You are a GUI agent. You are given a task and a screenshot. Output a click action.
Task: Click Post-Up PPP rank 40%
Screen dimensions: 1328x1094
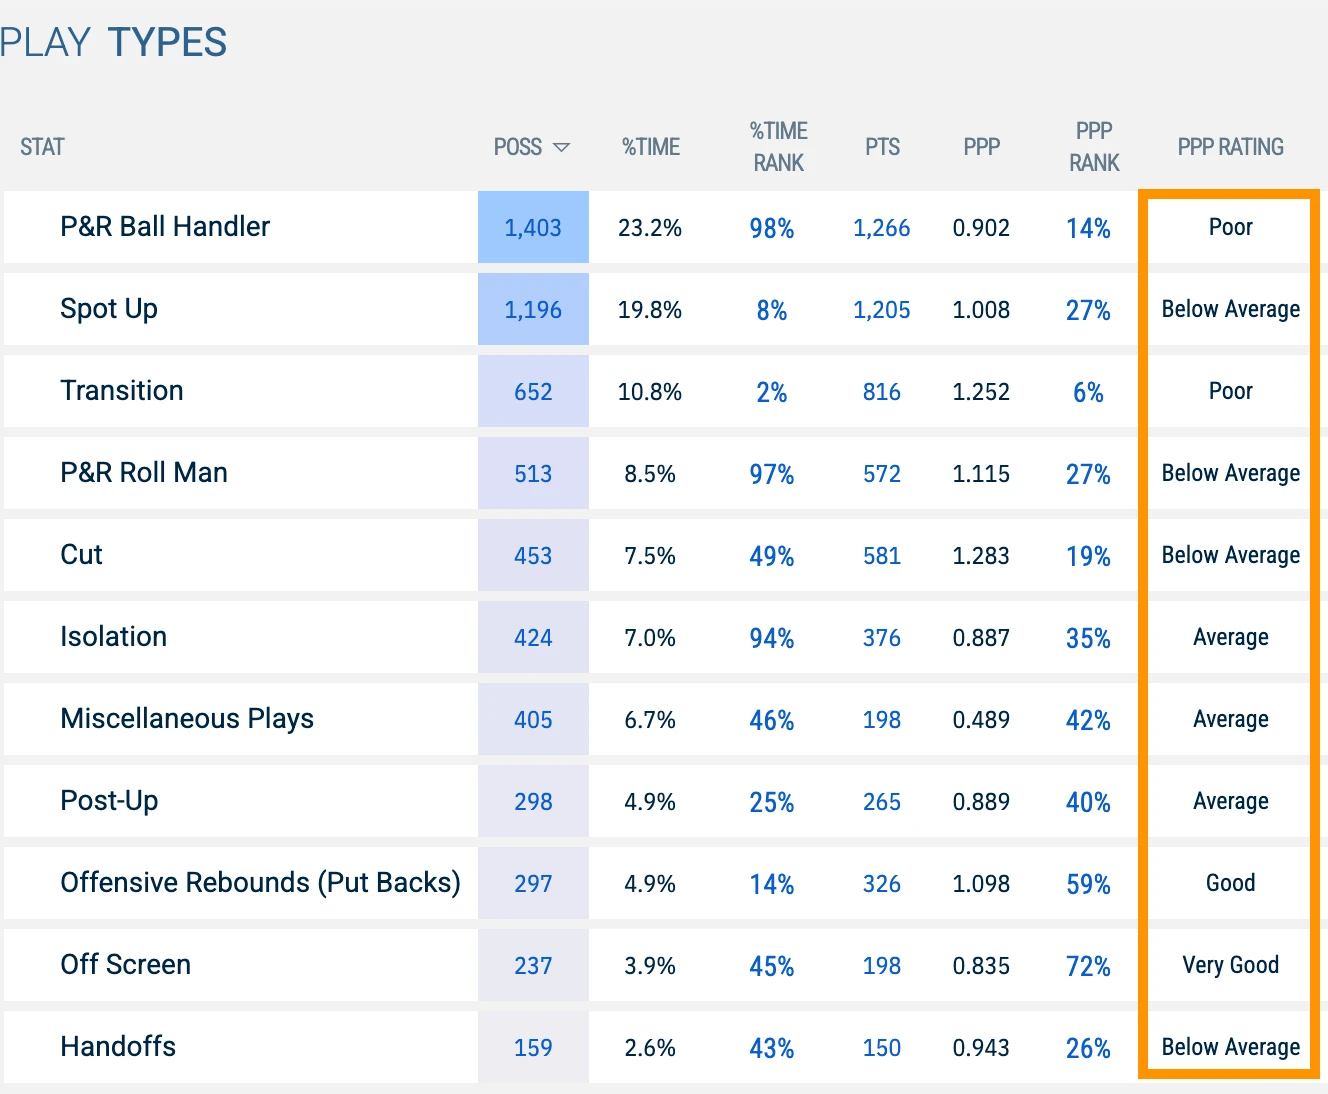(1088, 802)
